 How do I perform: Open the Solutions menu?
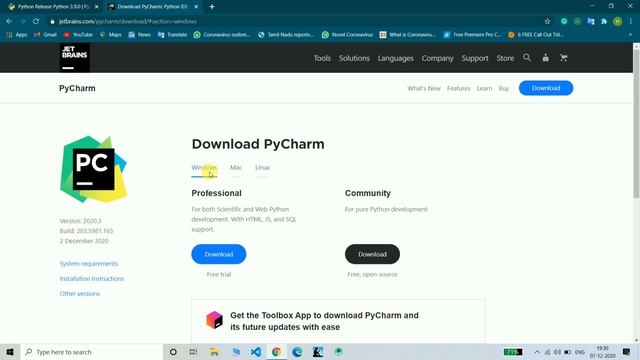pos(354,58)
